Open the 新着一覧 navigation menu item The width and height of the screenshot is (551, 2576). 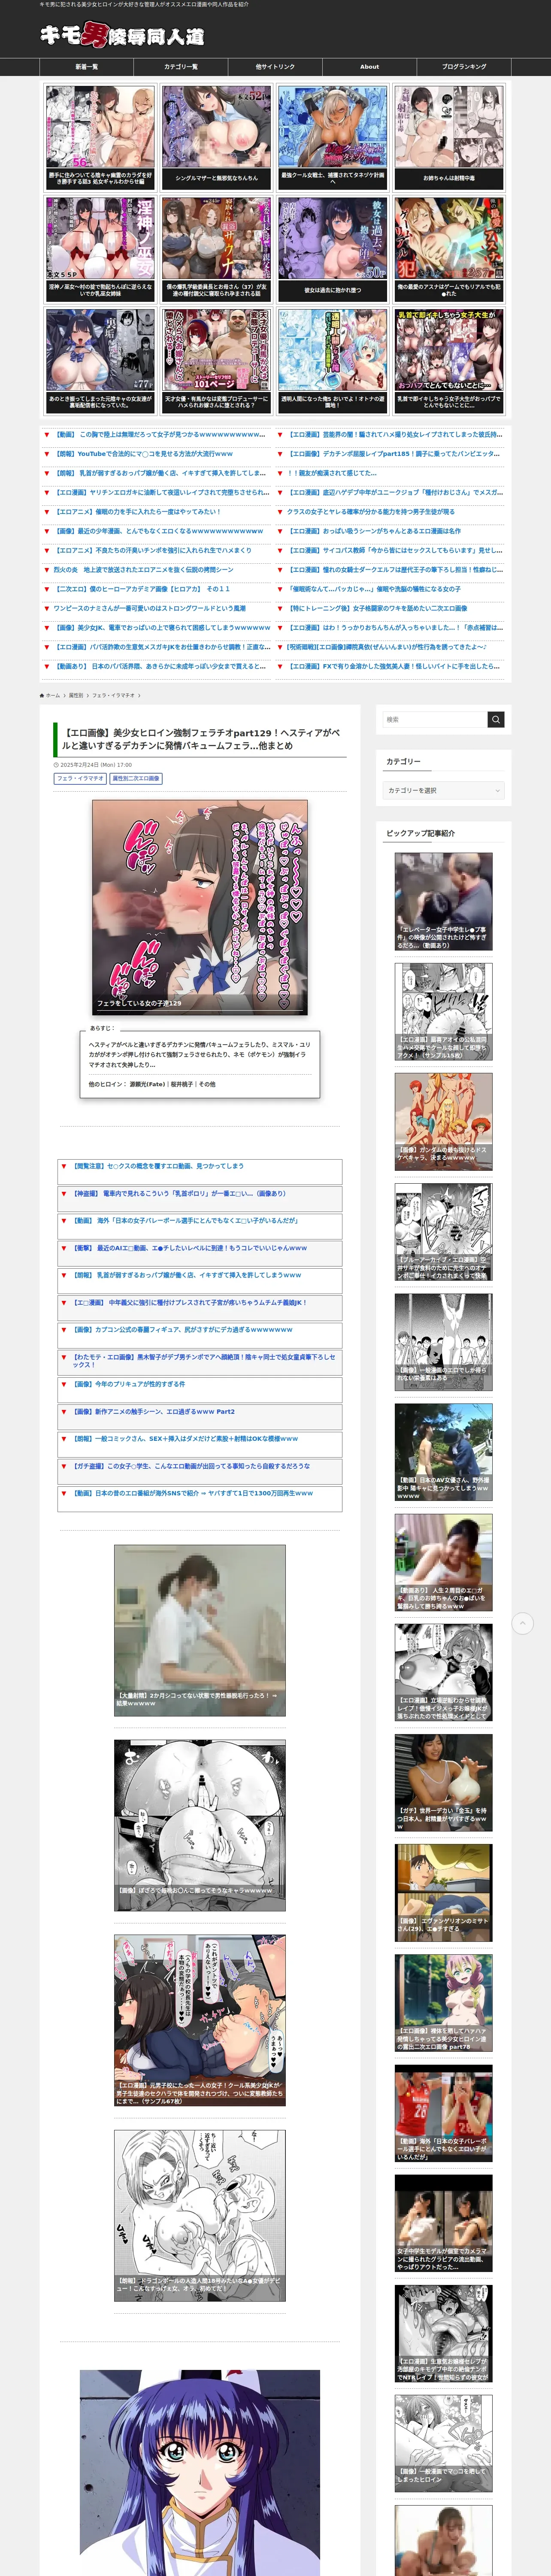coord(87,67)
